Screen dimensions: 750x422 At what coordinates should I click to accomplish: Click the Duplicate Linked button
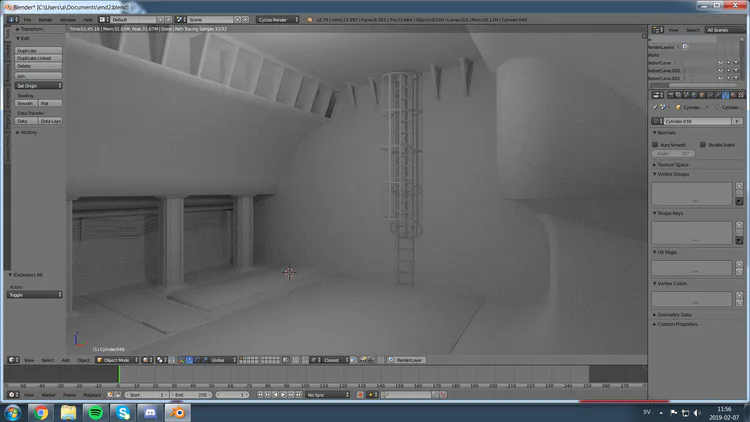click(38, 58)
